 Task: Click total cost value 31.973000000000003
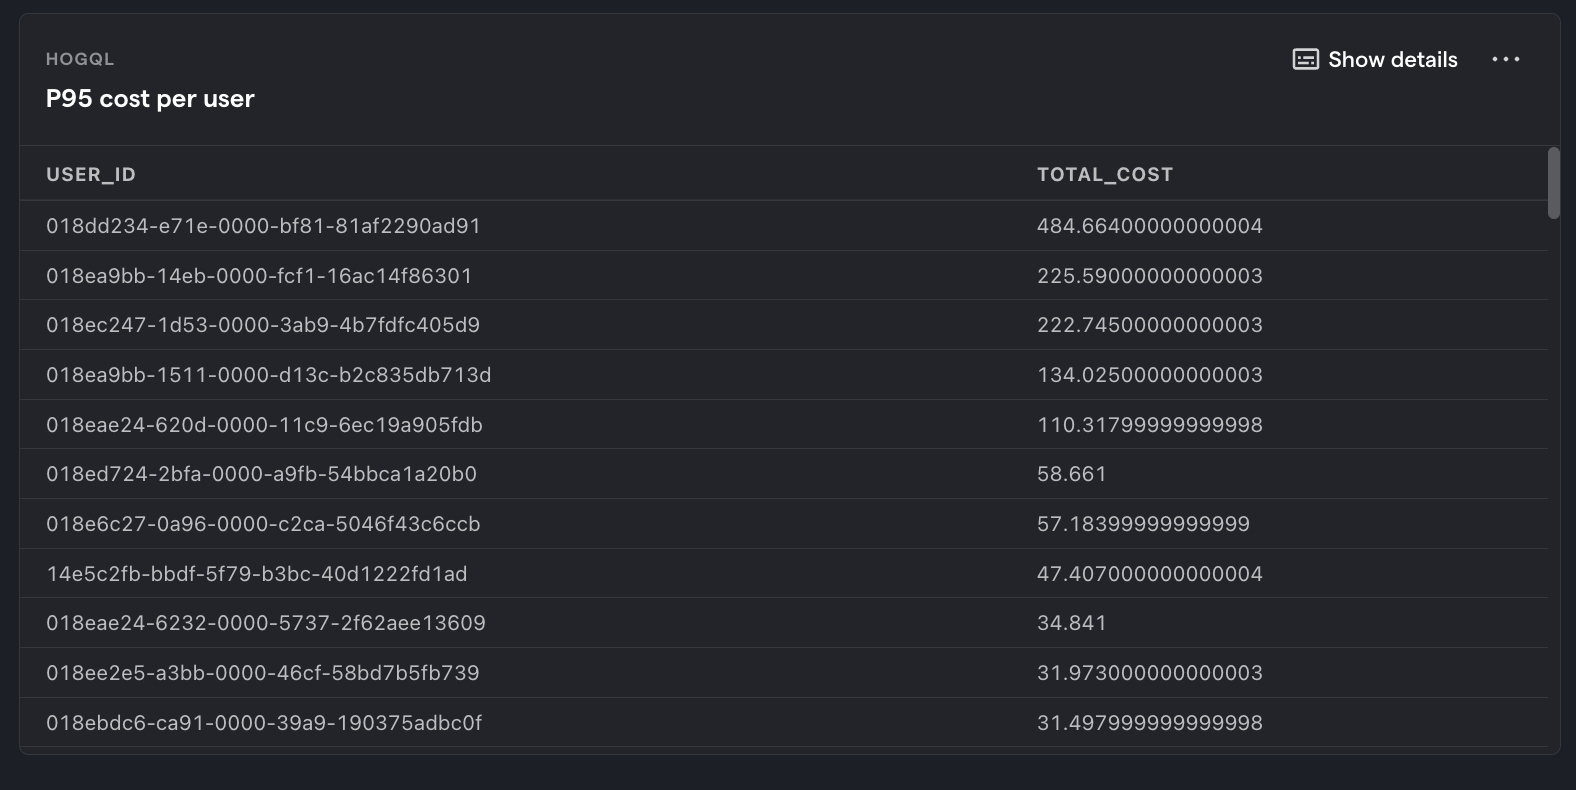1150,673
